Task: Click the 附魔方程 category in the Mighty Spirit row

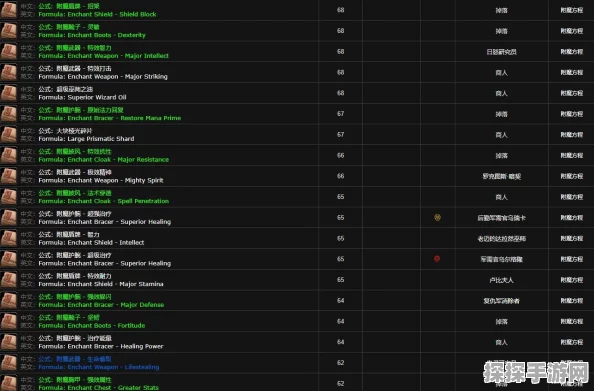Action: coord(572,176)
